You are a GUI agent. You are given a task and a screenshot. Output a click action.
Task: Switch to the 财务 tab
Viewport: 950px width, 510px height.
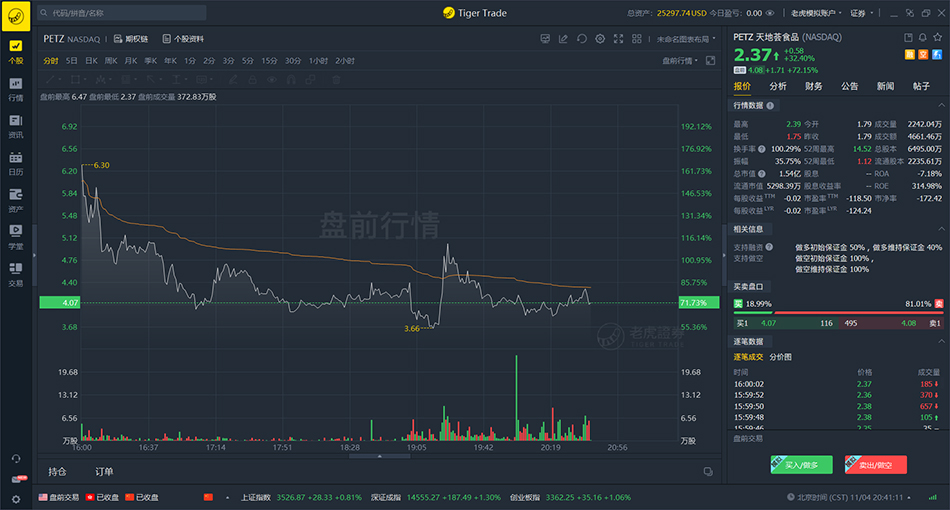(814, 86)
